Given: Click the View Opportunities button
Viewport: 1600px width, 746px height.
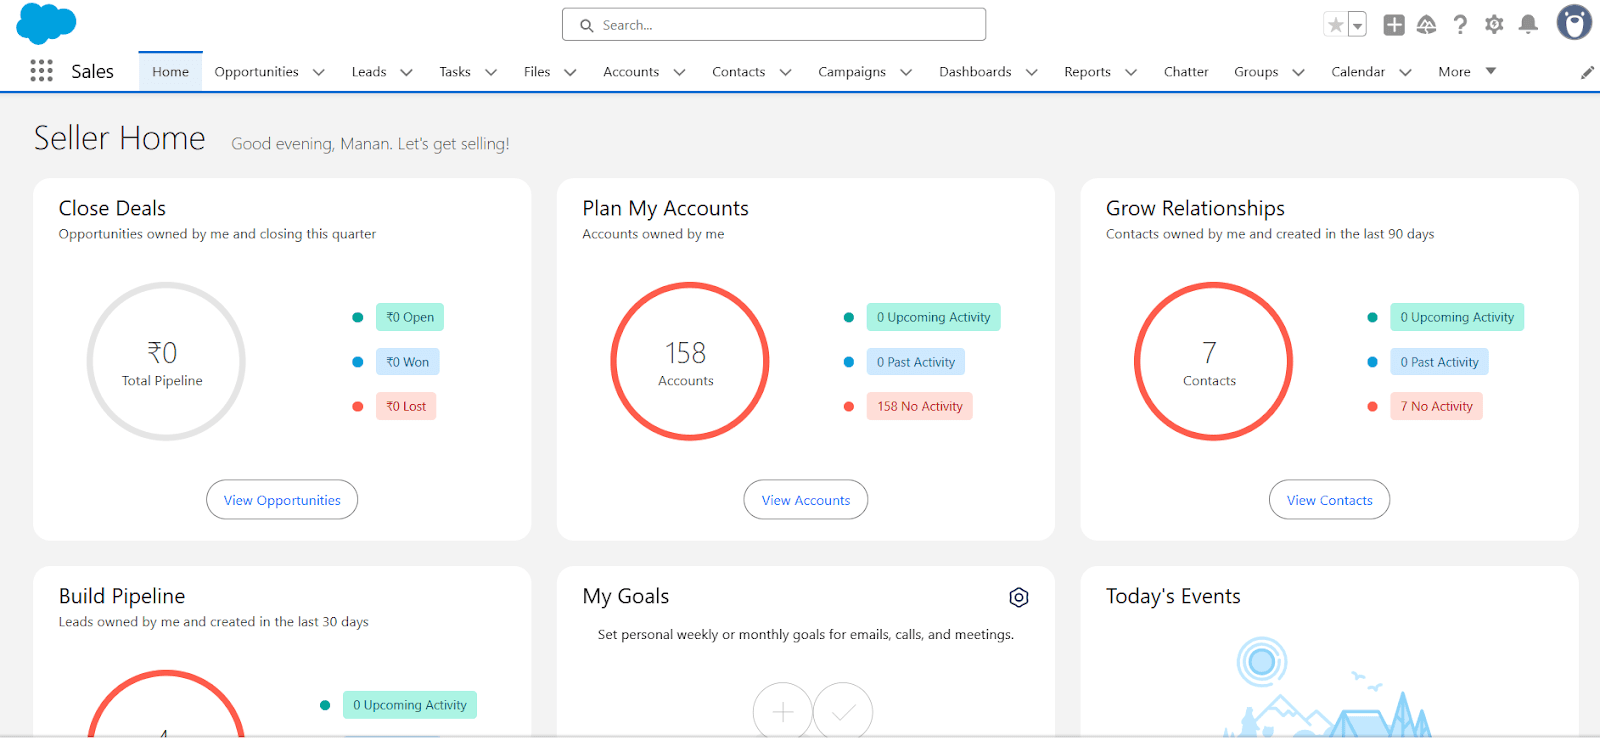Looking at the screenshot, I should point(282,500).
